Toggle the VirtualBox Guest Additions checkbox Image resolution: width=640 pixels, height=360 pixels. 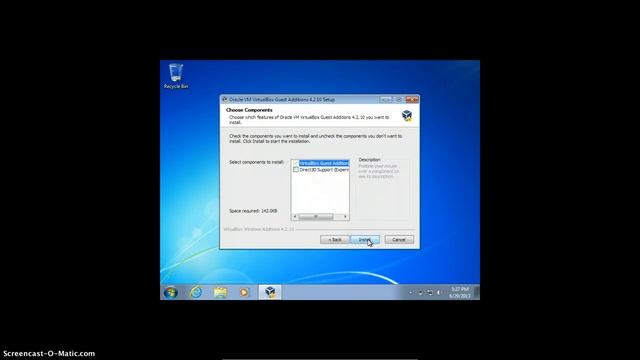296,163
